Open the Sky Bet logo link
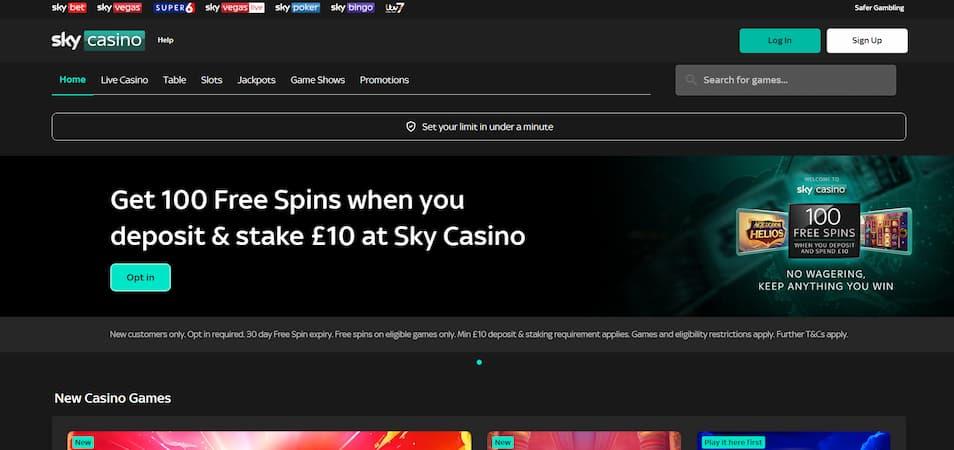This screenshot has height=450, width=954. click(x=69, y=8)
